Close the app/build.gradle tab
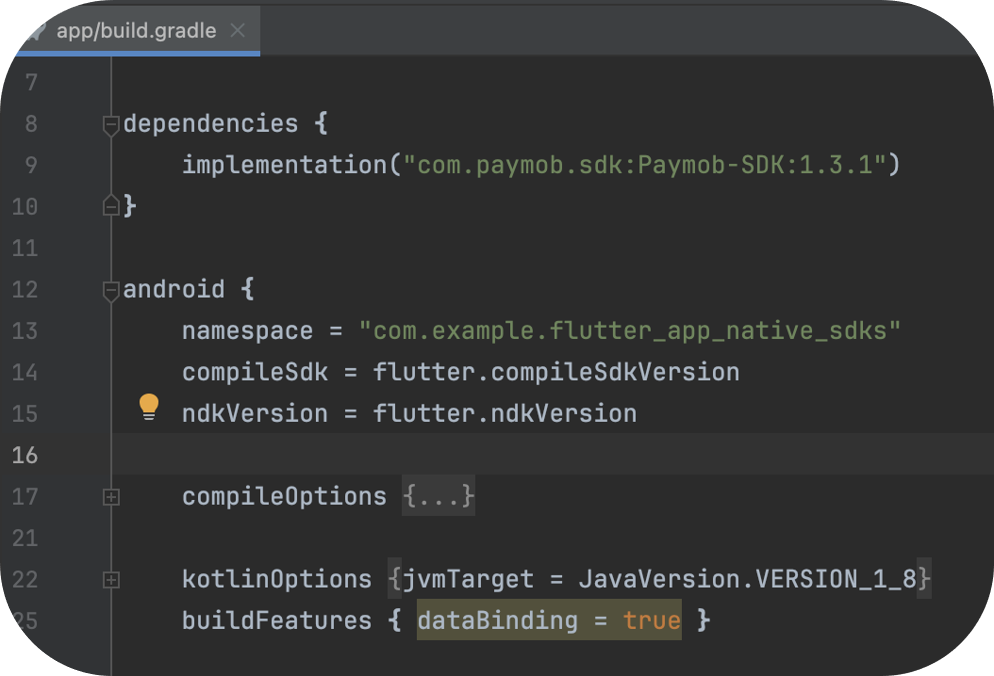Image resolution: width=994 pixels, height=676 pixels. coord(237,31)
